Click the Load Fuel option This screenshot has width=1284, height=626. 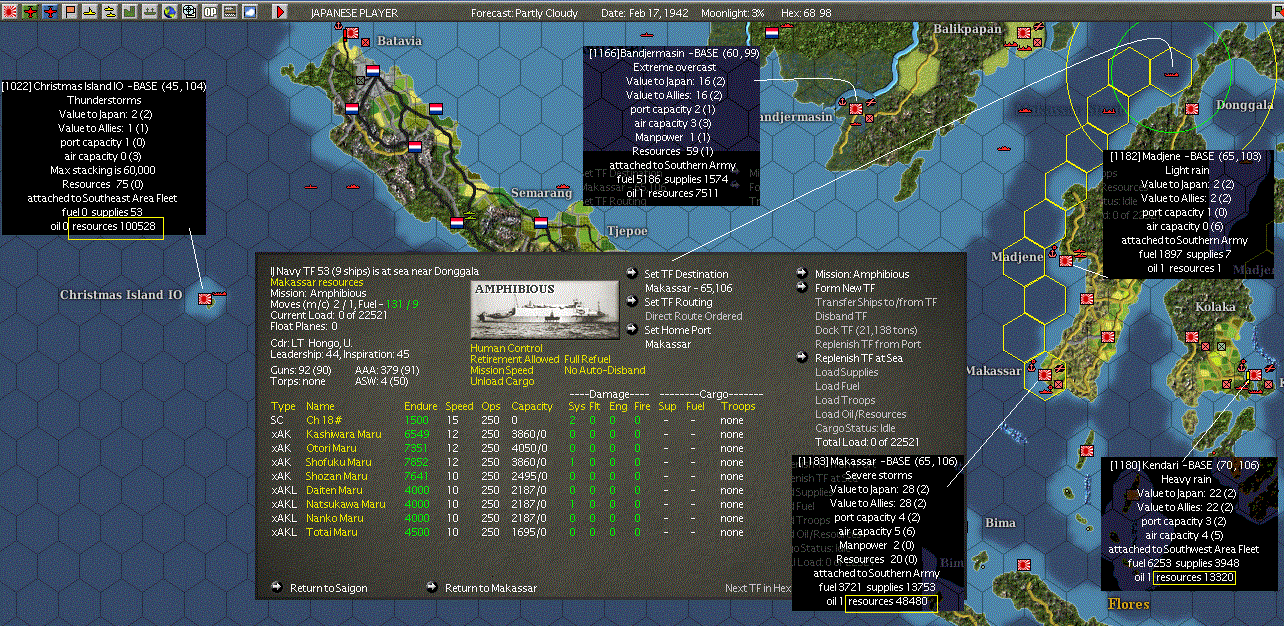[x=836, y=386]
